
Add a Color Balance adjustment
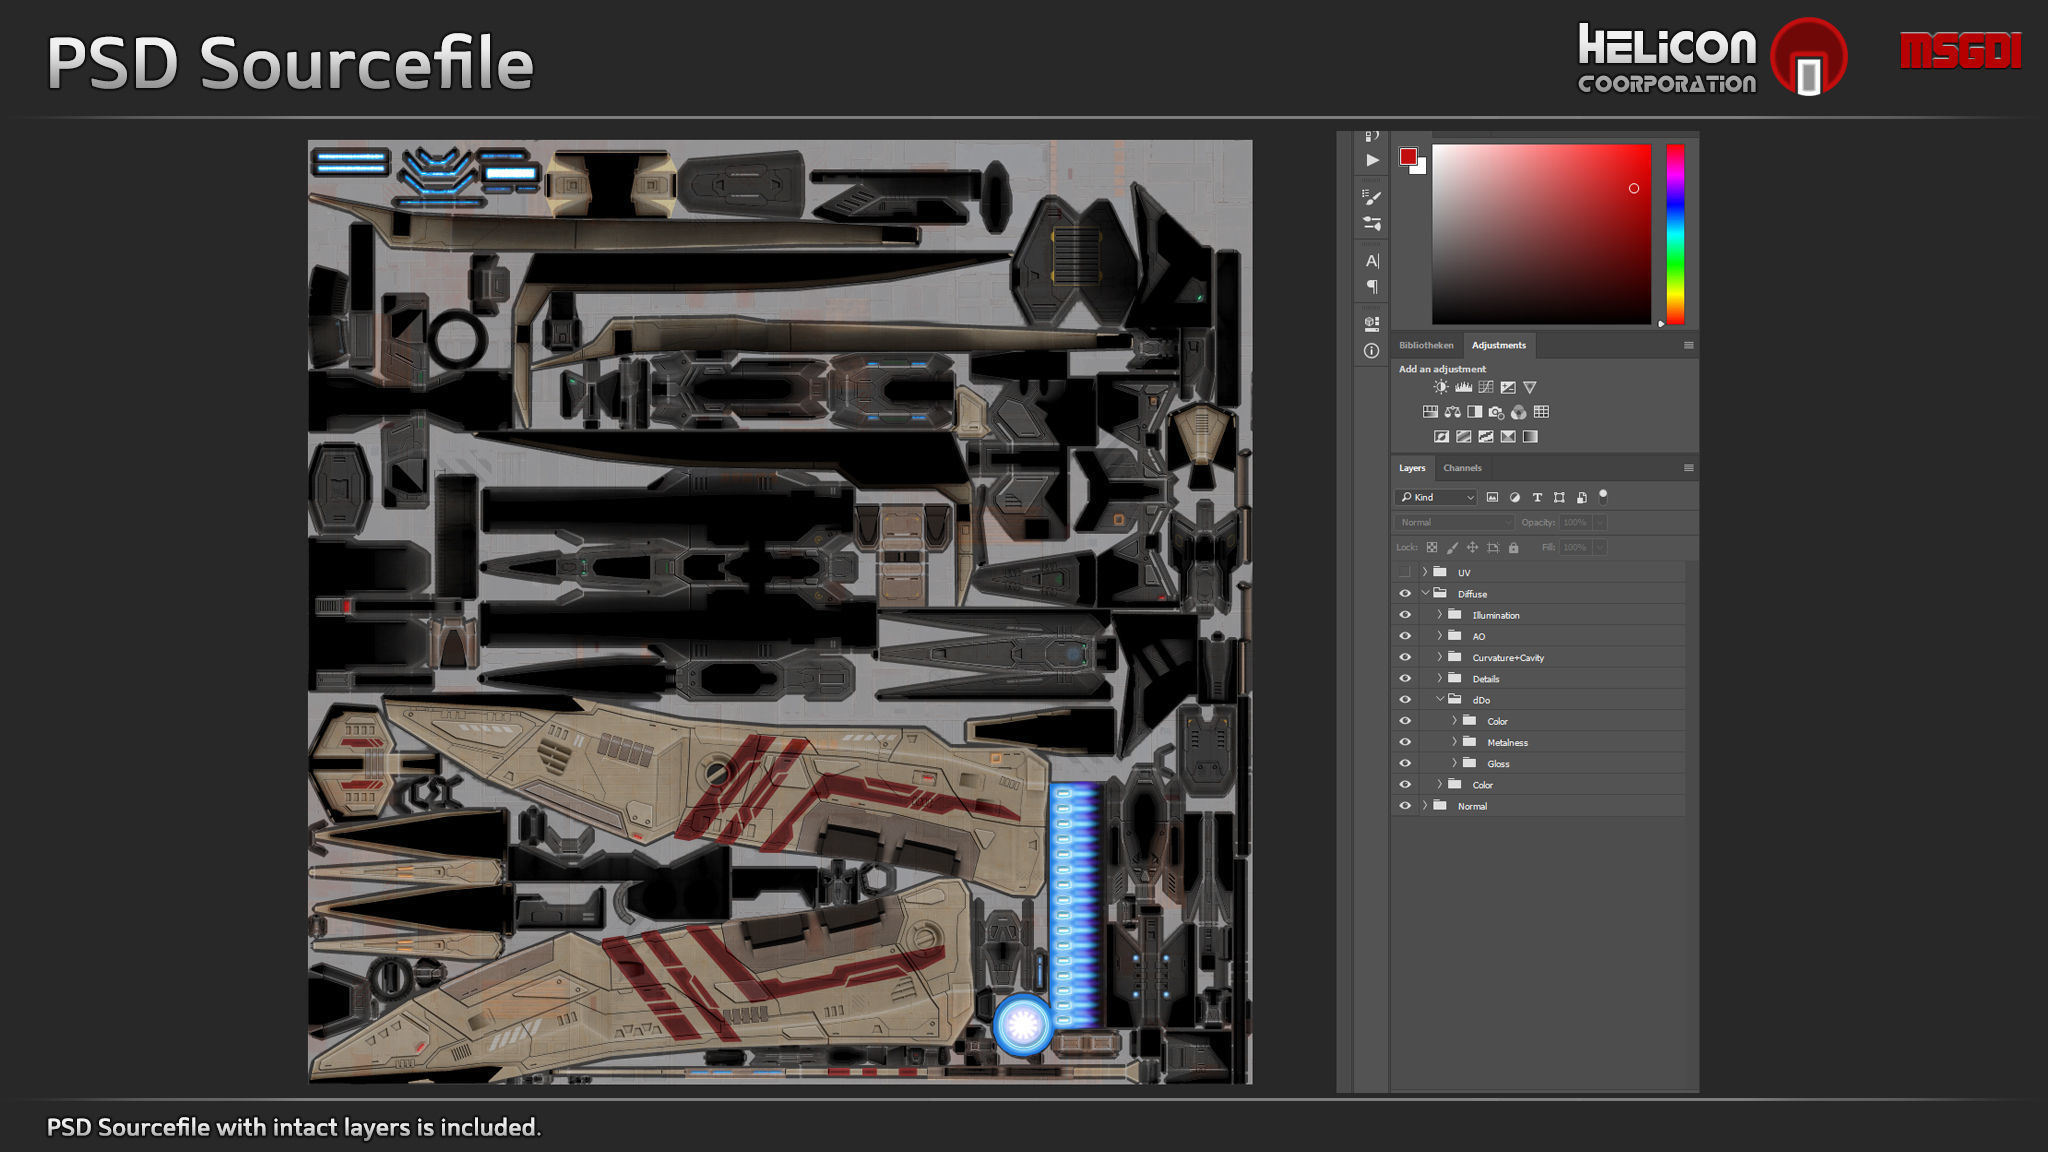(1452, 412)
